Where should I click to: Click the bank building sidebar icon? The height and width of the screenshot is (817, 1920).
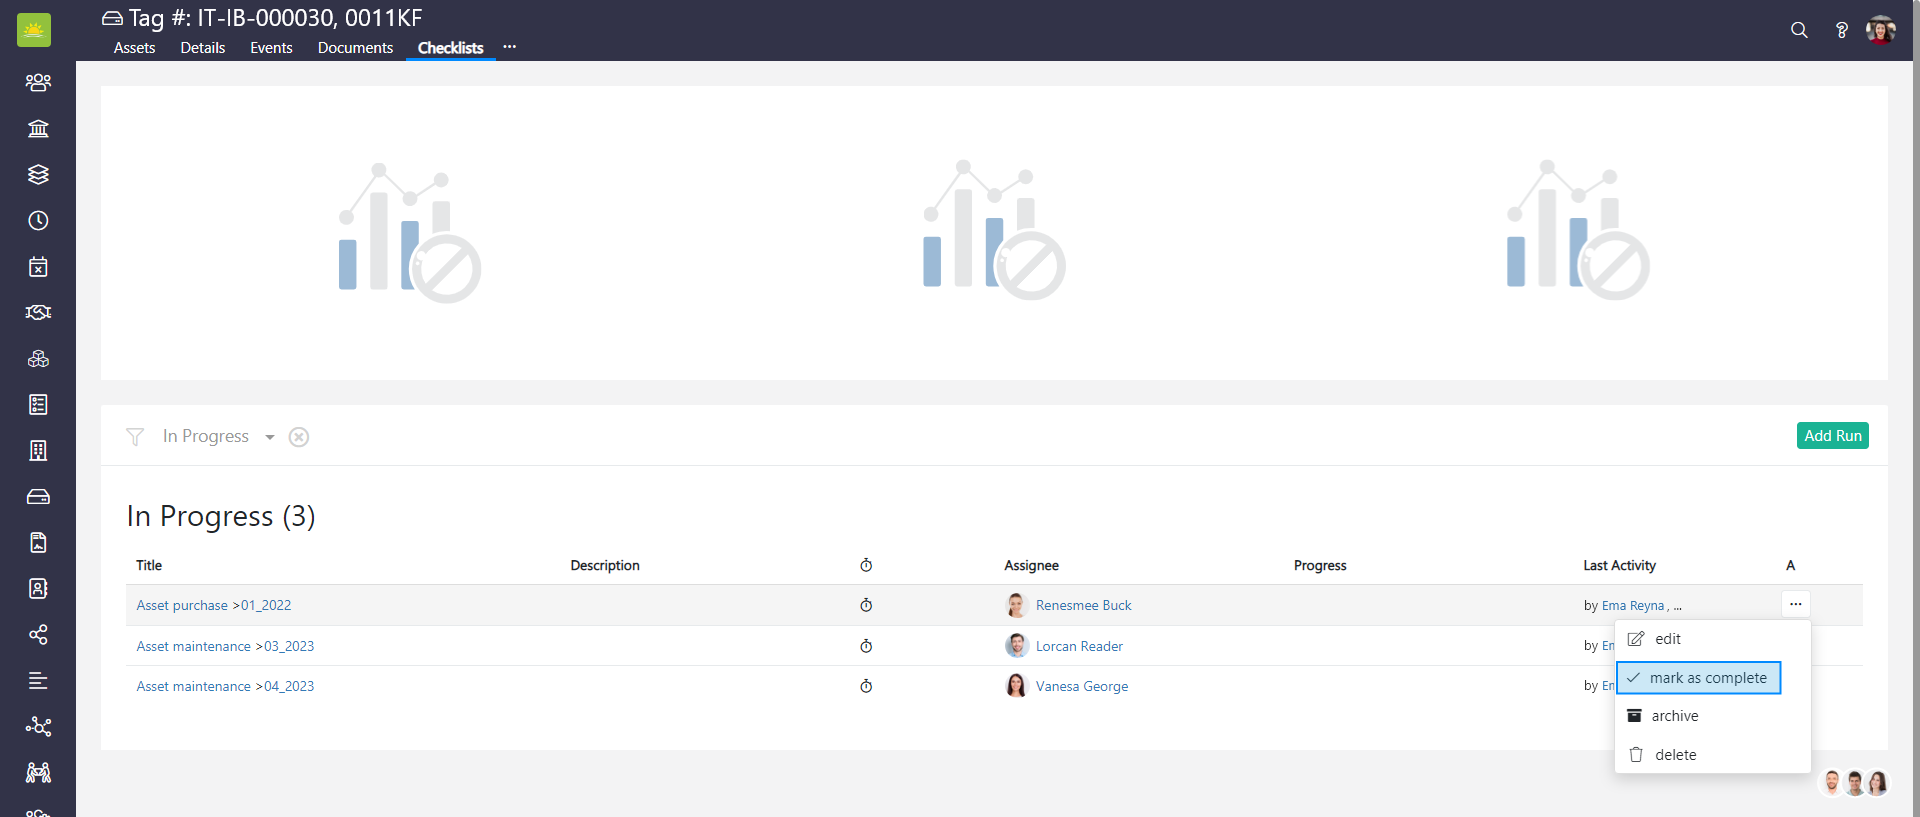tap(38, 129)
